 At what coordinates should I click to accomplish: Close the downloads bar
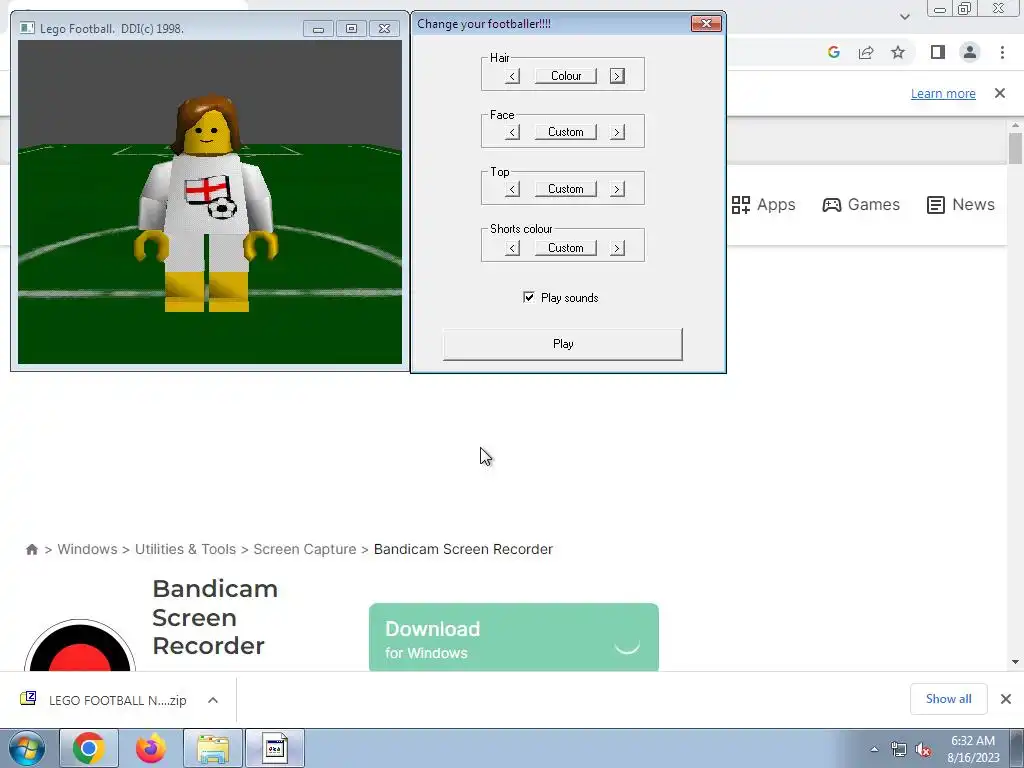[x=1006, y=699]
